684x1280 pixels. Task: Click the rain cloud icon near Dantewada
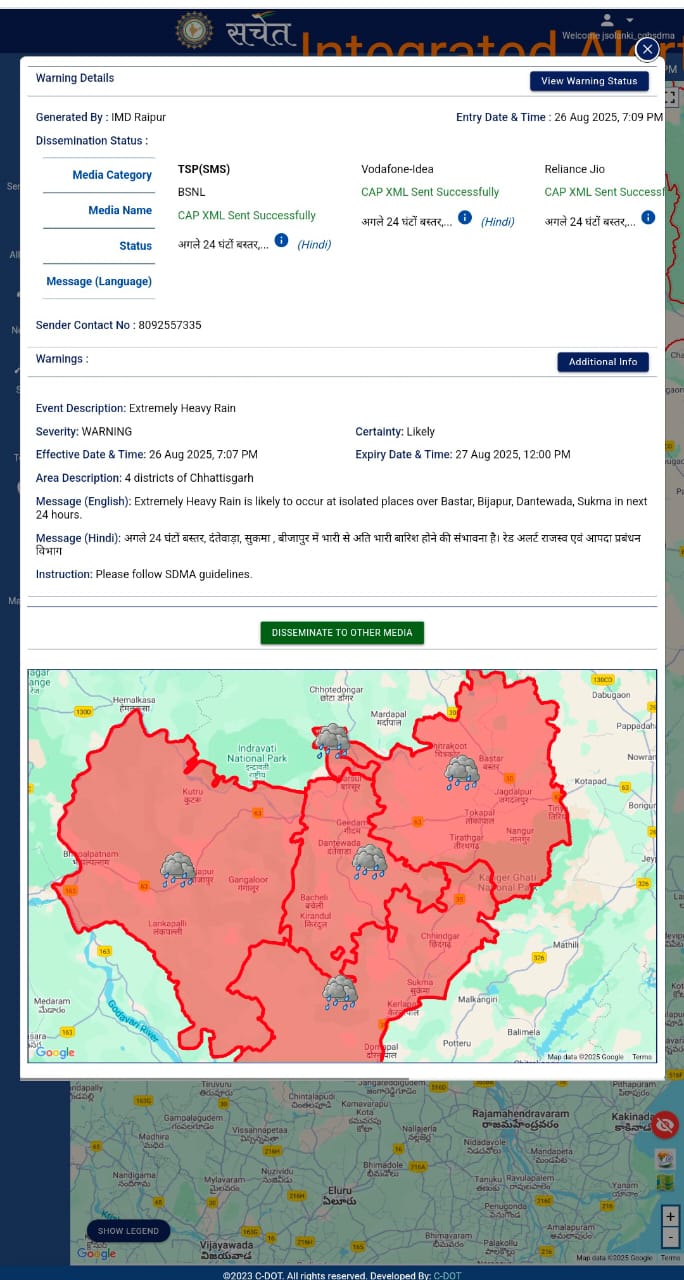(x=370, y=861)
